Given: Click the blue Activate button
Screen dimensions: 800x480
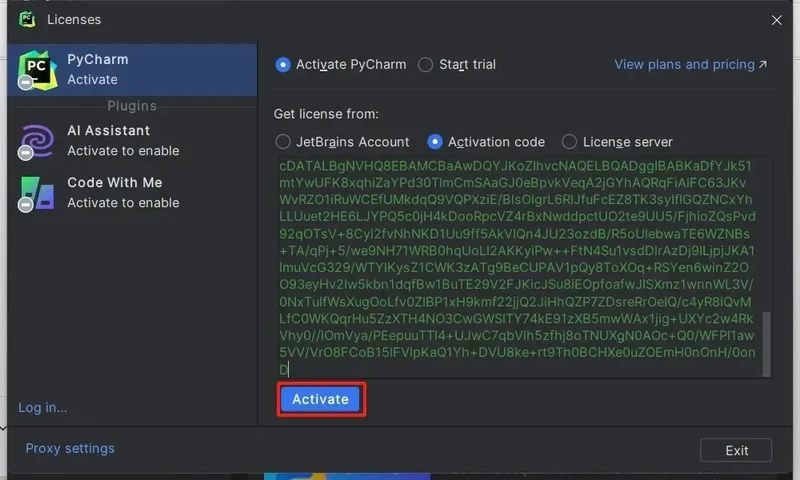Looking at the screenshot, I should pos(321,399).
